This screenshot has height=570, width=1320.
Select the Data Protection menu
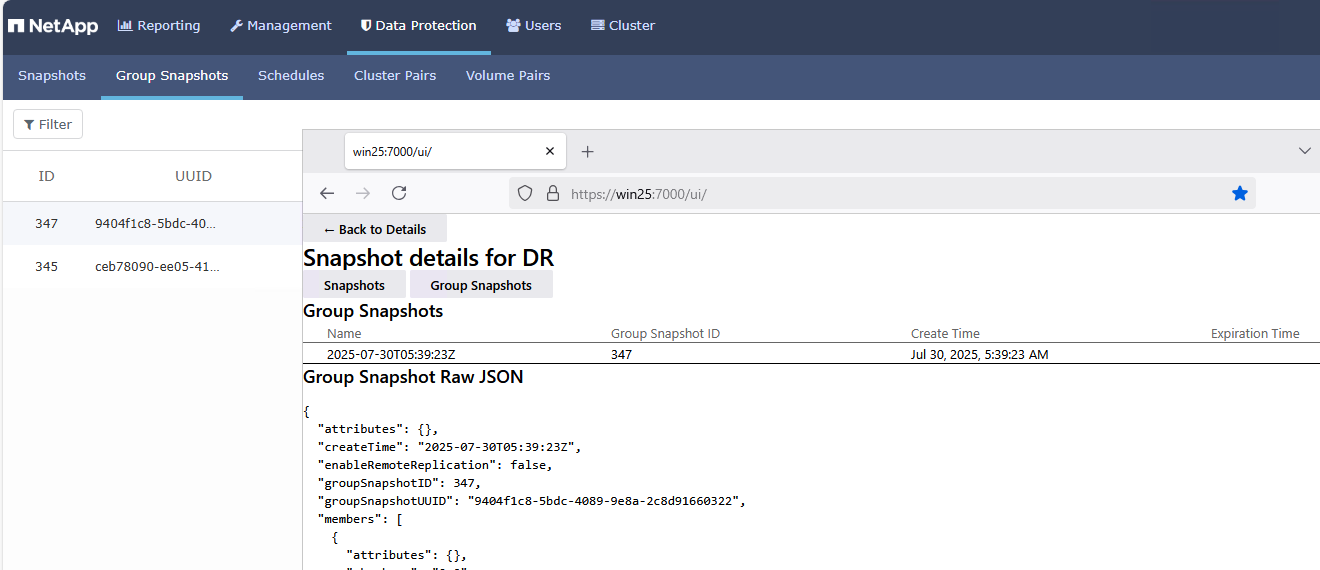(418, 26)
